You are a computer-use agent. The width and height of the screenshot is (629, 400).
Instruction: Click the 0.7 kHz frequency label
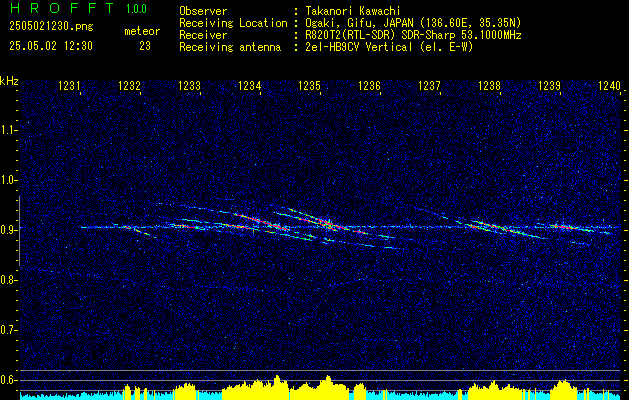(9, 330)
